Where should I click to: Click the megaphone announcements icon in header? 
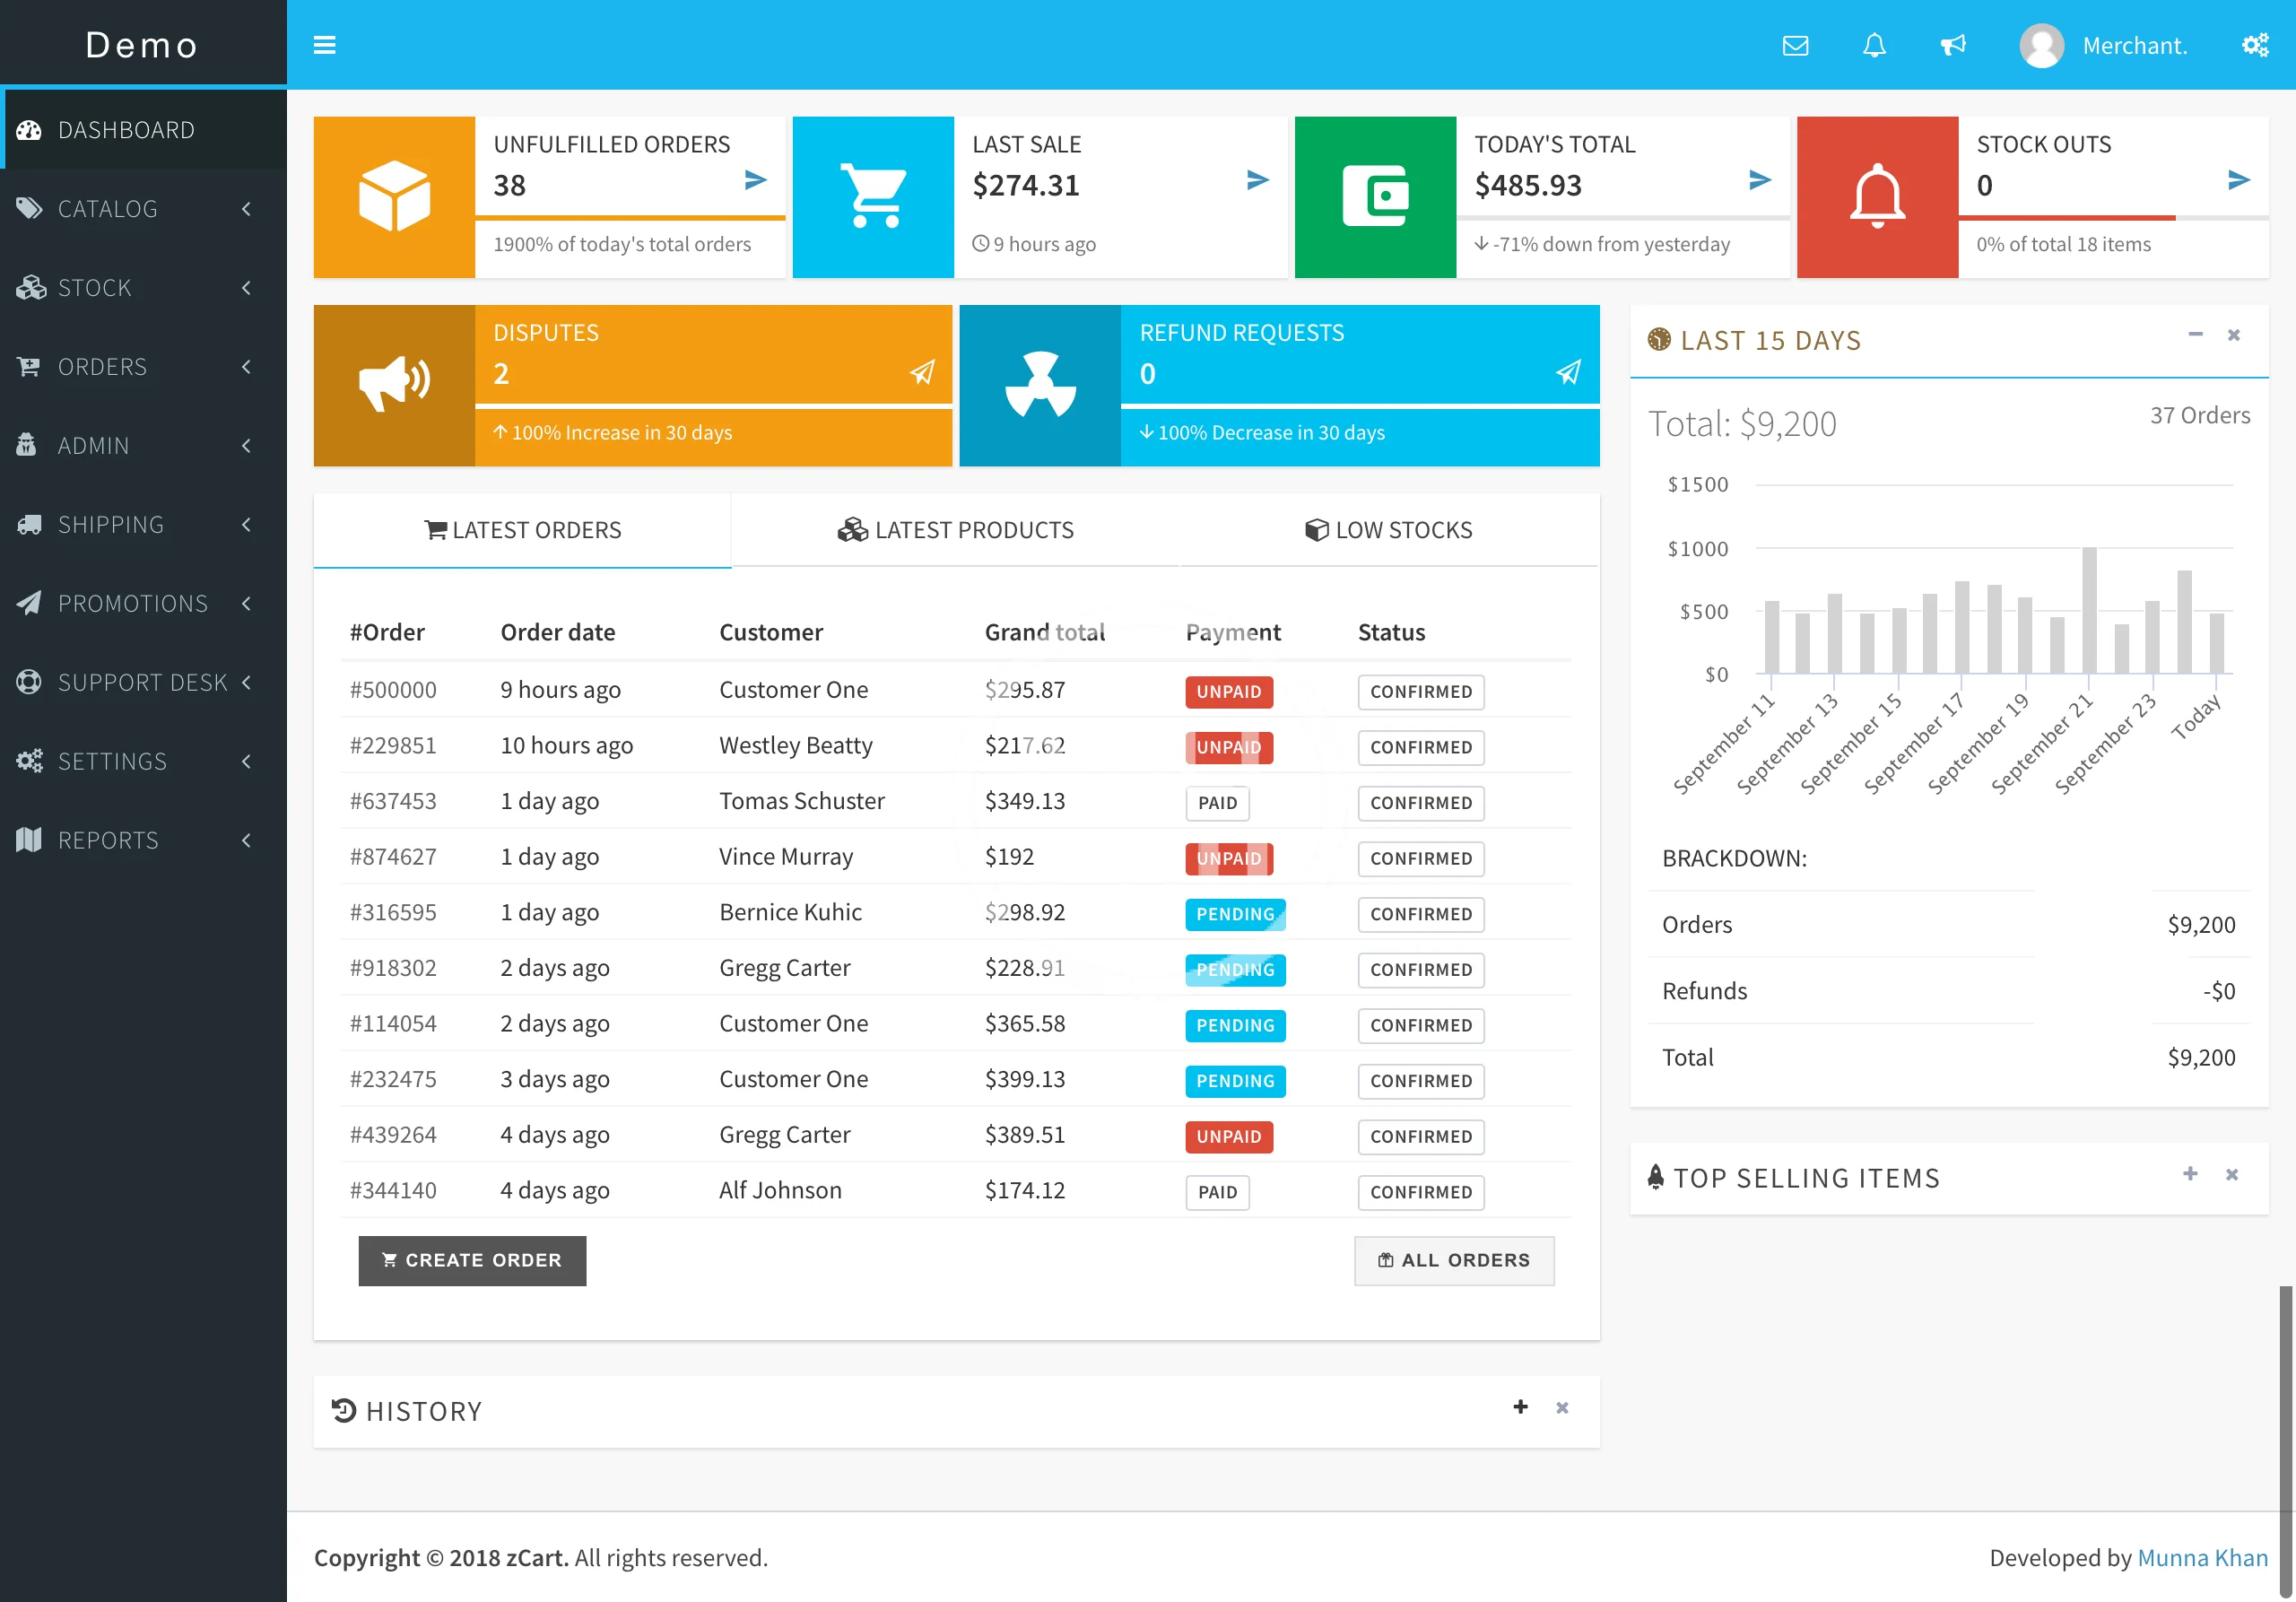tap(1952, 46)
